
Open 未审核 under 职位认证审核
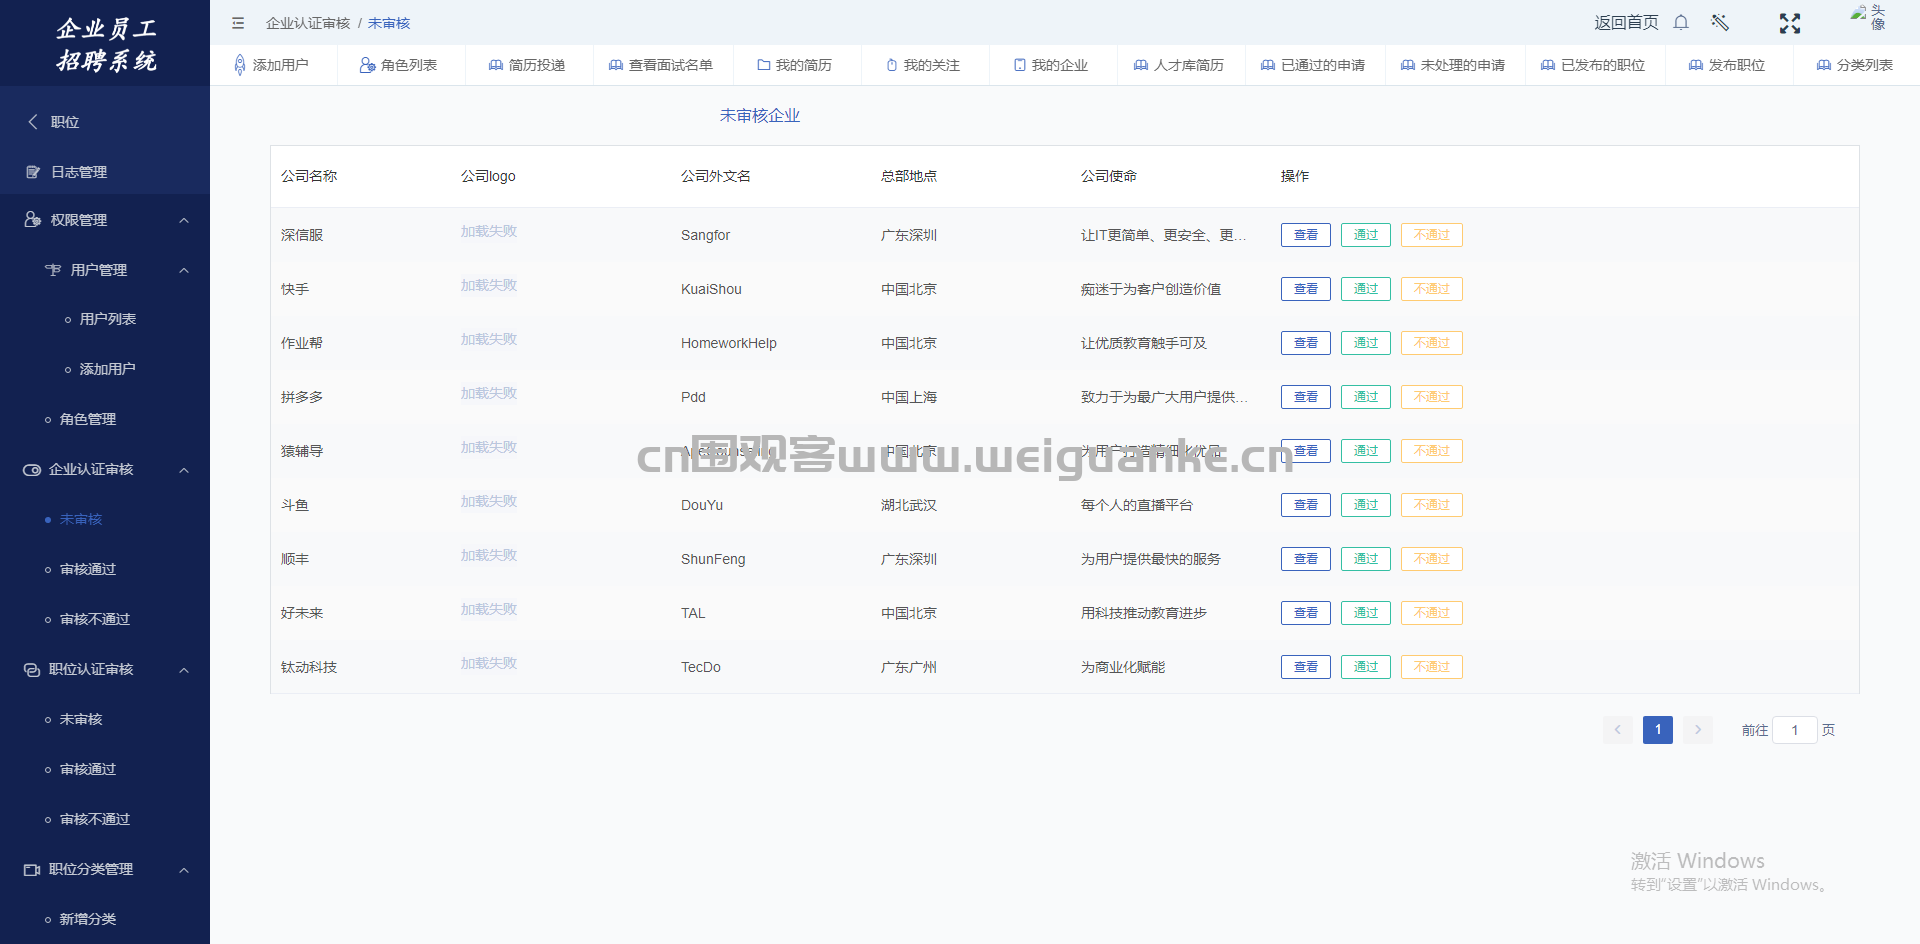(81, 719)
